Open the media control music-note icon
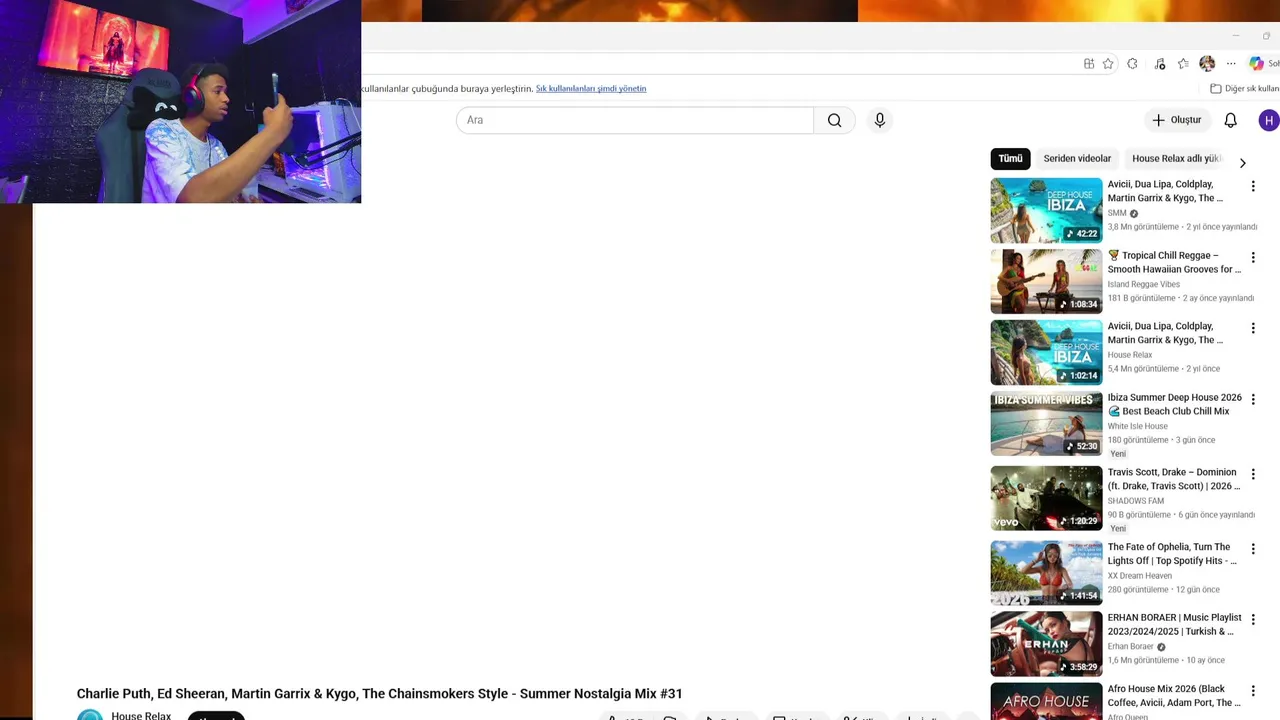 click(x=1159, y=64)
